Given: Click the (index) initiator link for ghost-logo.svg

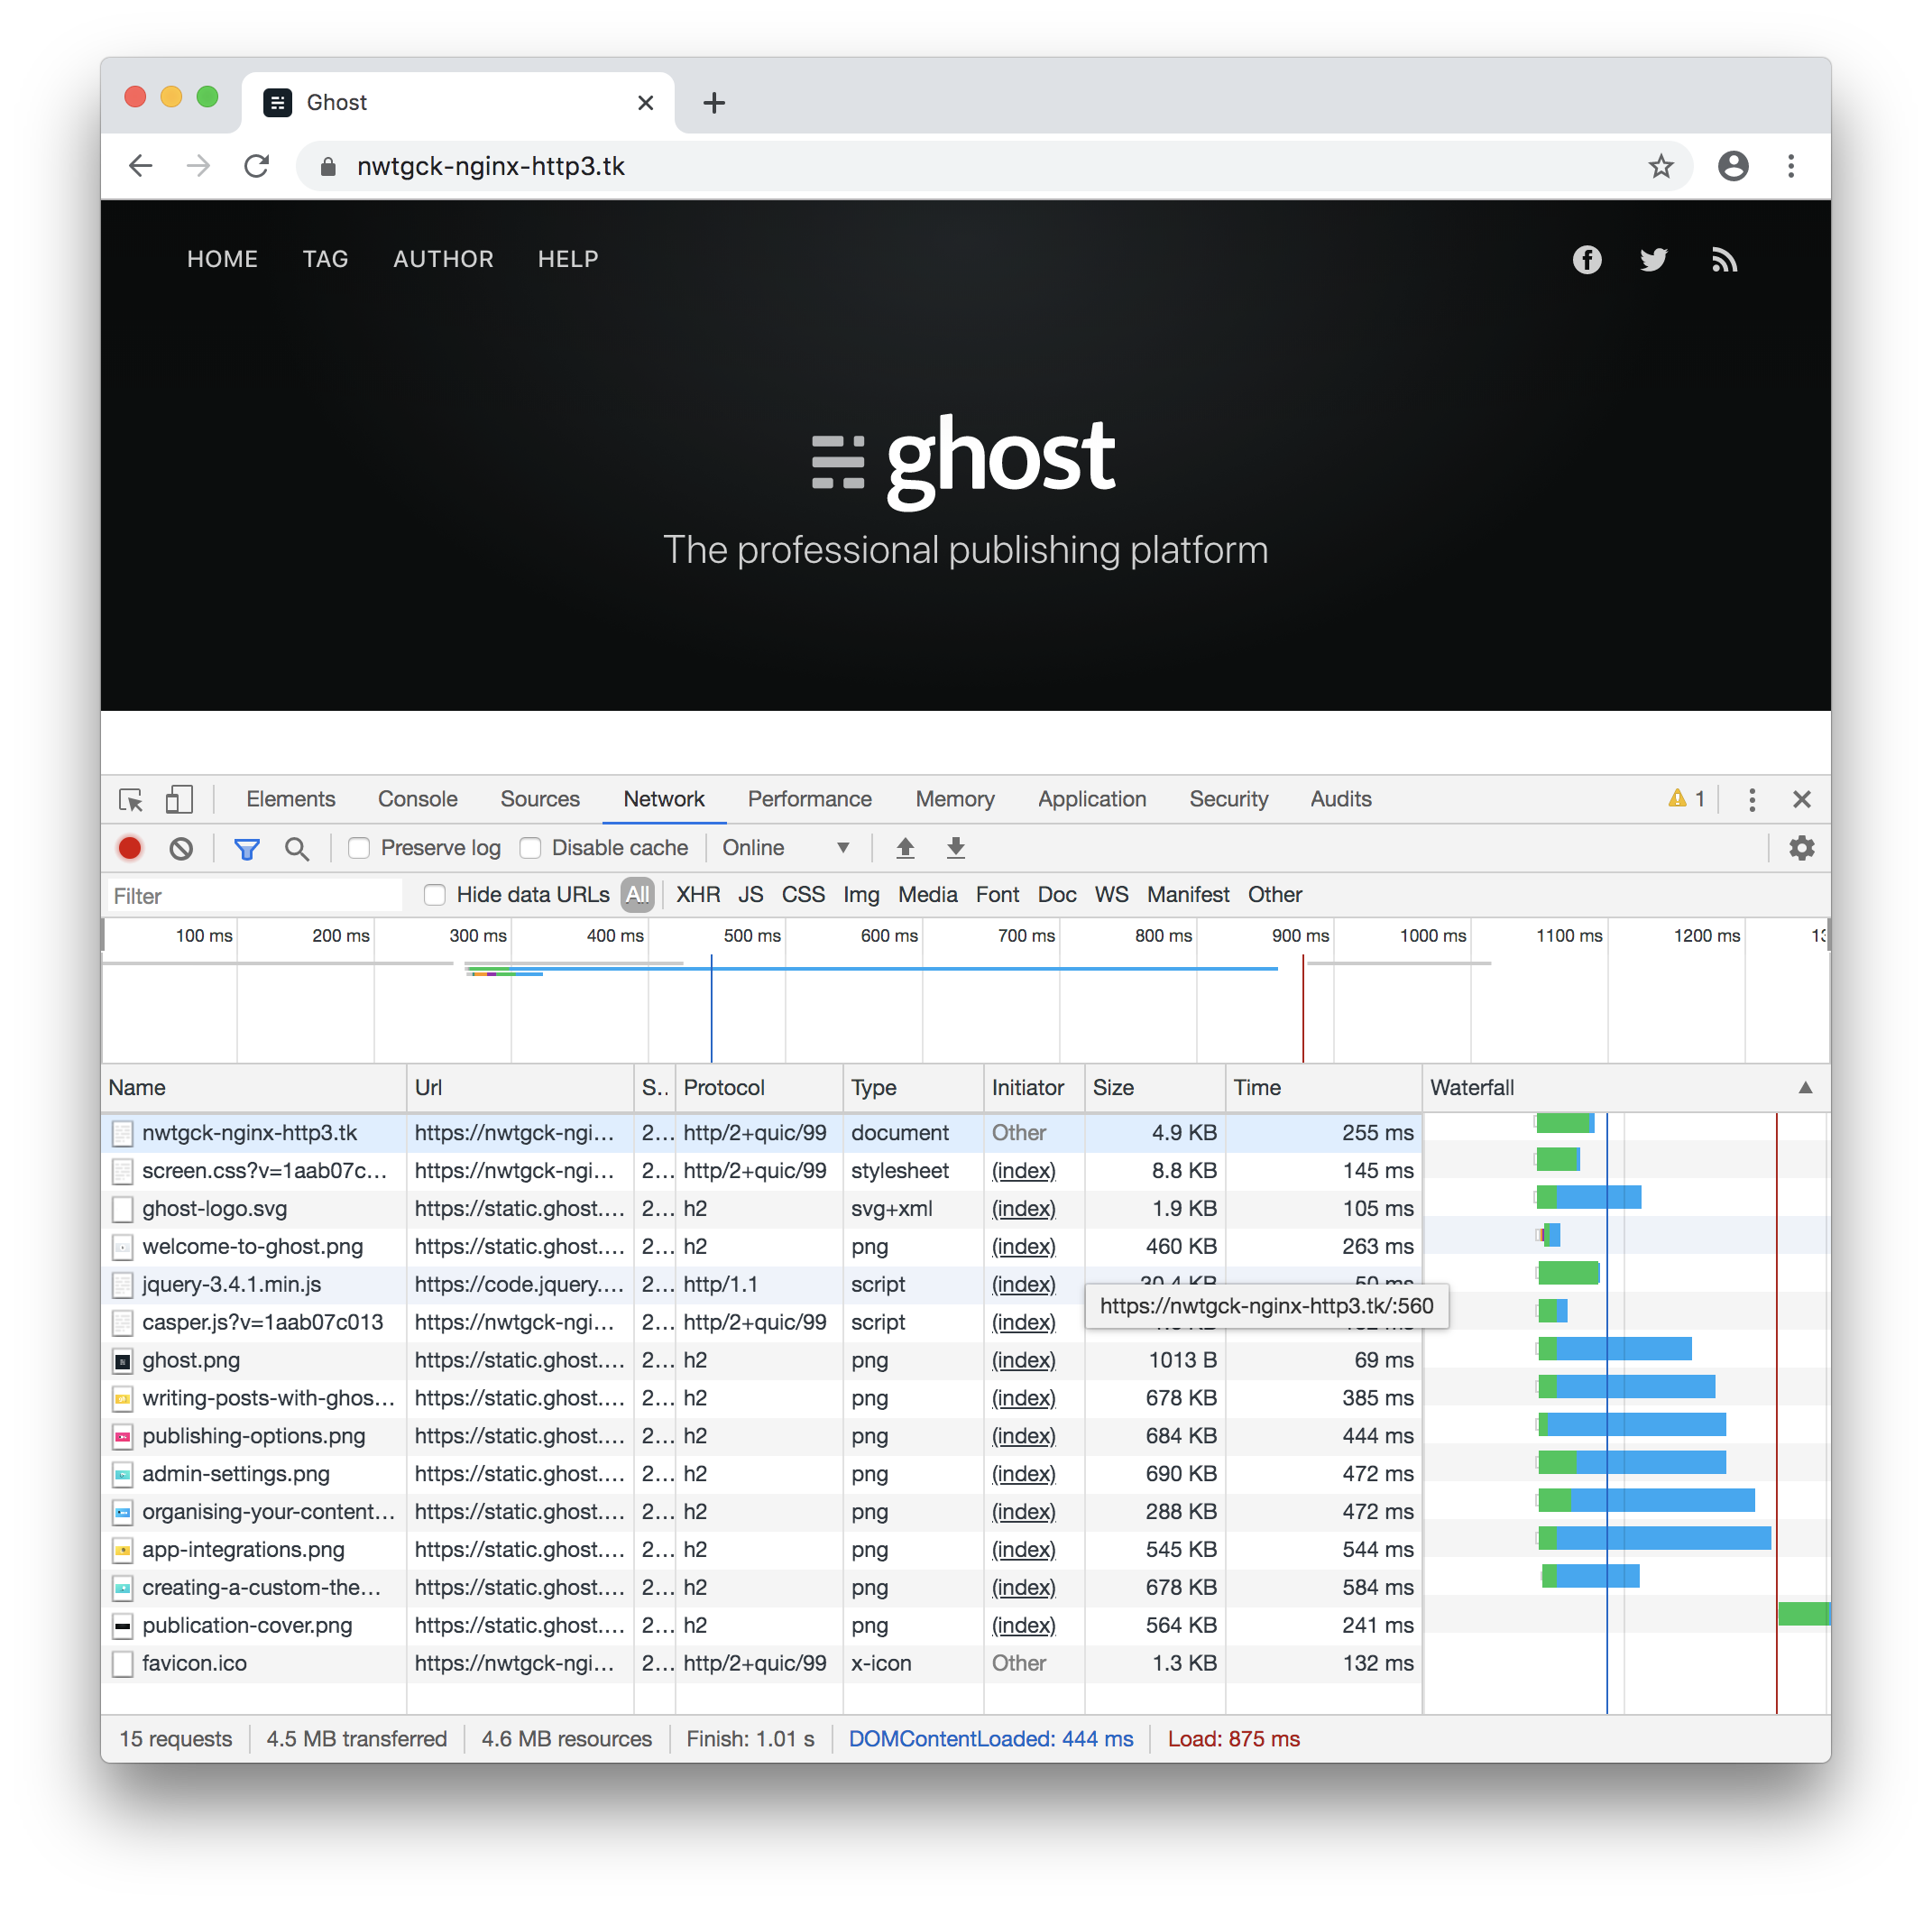Looking at the screenshot, I should 1023,1208.
